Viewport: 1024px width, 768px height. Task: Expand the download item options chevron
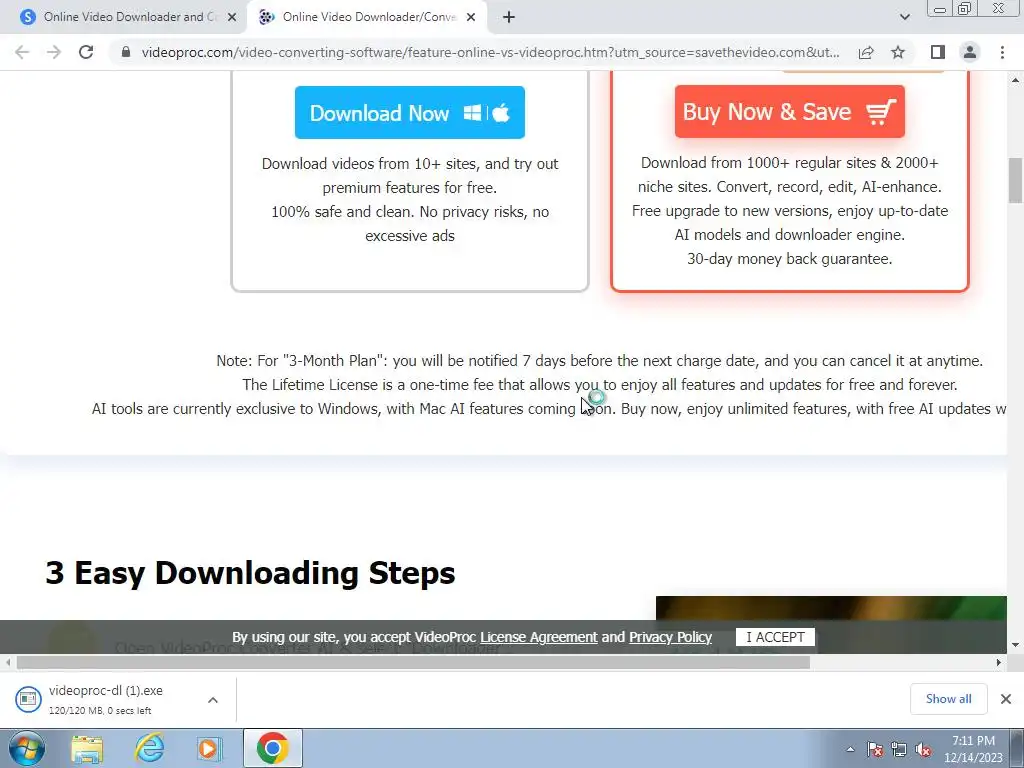point(213,700)
